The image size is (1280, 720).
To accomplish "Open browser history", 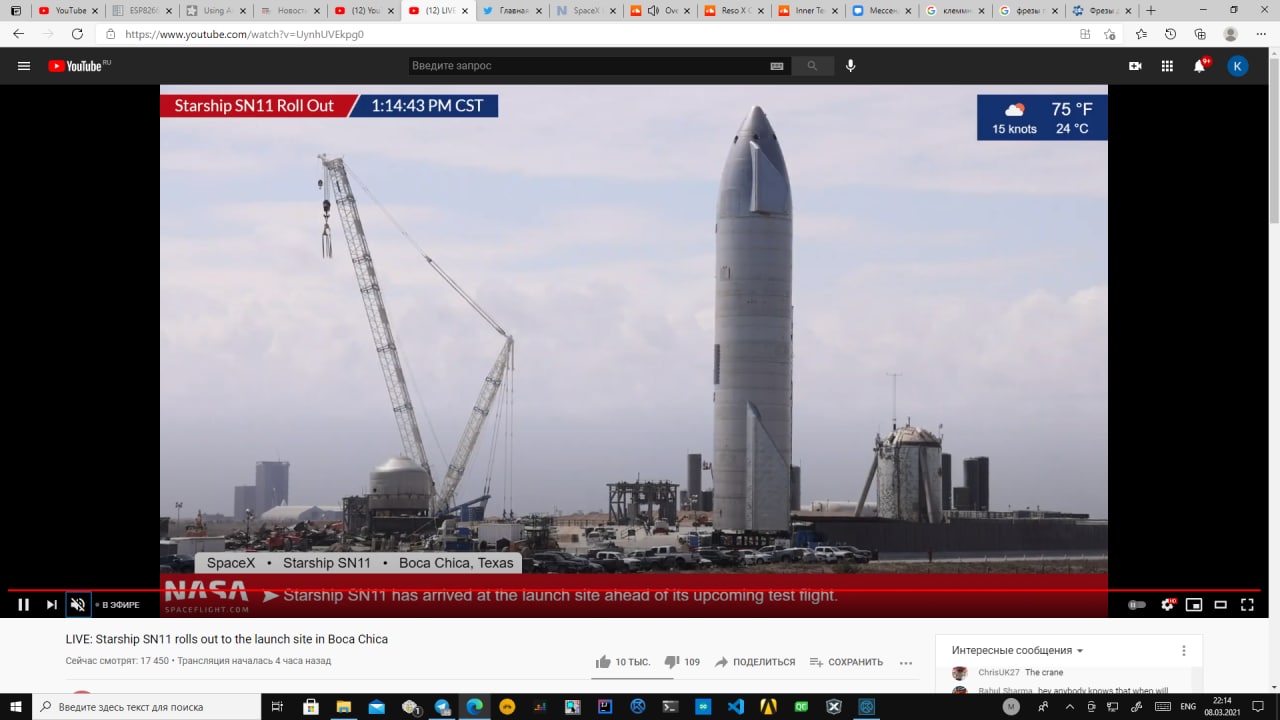I will [x=1171, y=34].
